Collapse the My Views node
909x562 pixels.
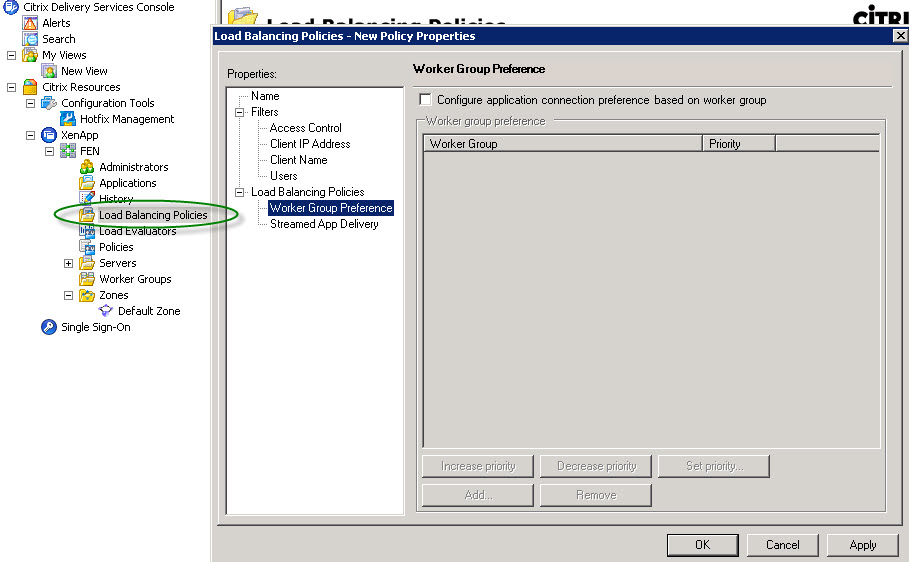click(x=11, y=56)
